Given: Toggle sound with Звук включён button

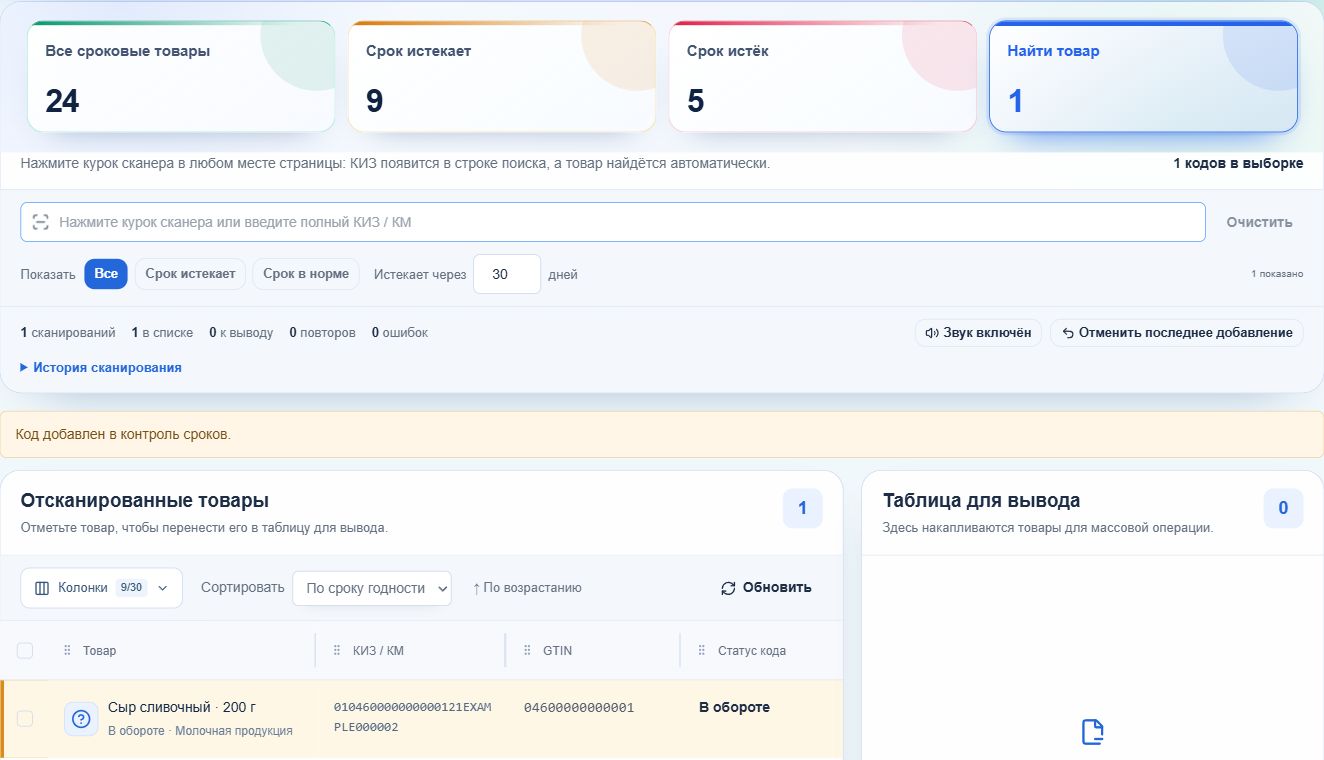Looking at the screenshot, I should point(978,333).
